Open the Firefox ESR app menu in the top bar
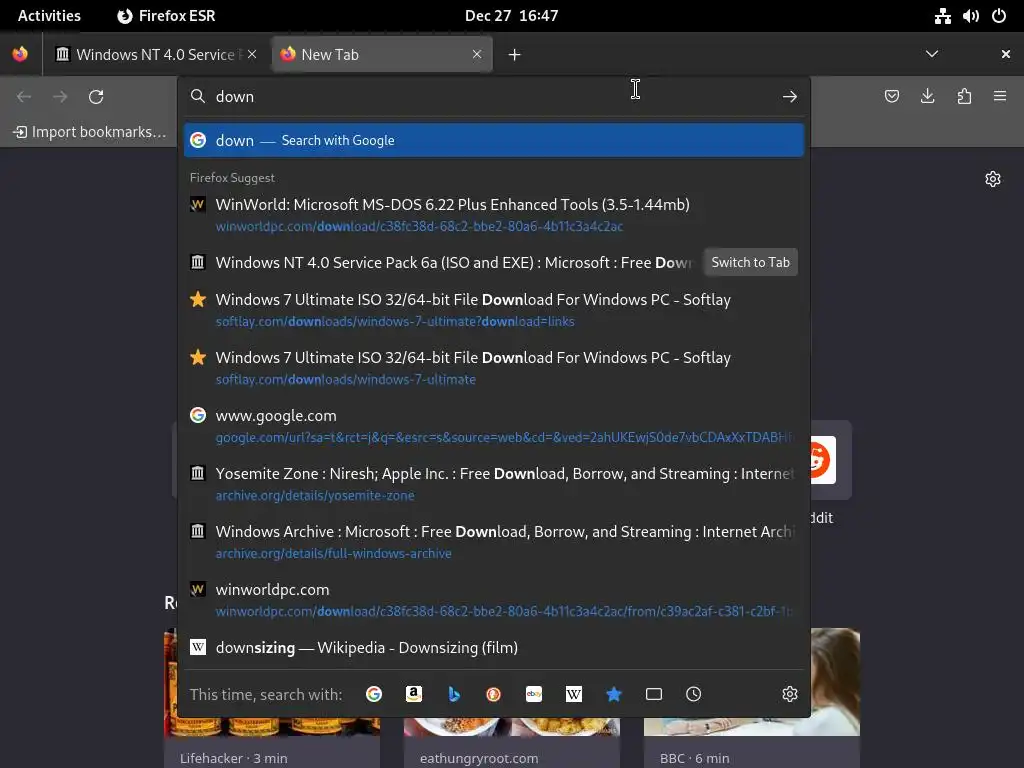The image size is (1024, 768). point(166,16)
